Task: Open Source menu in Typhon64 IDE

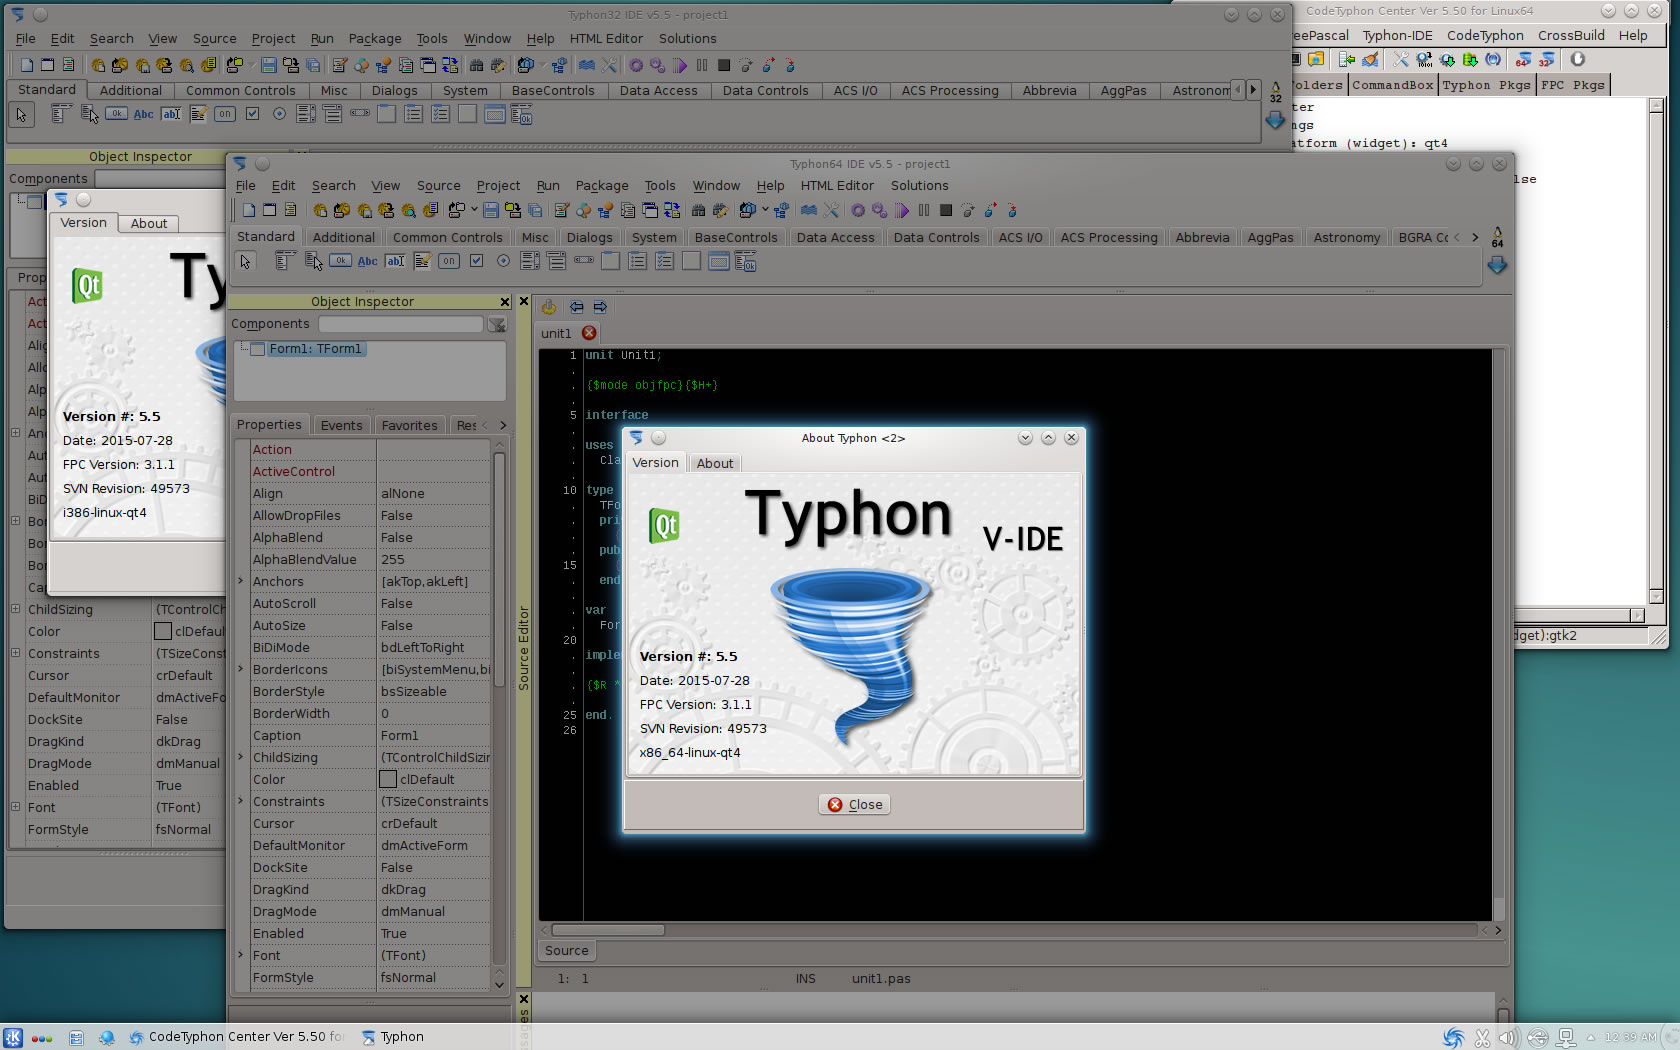Action: 439,186
